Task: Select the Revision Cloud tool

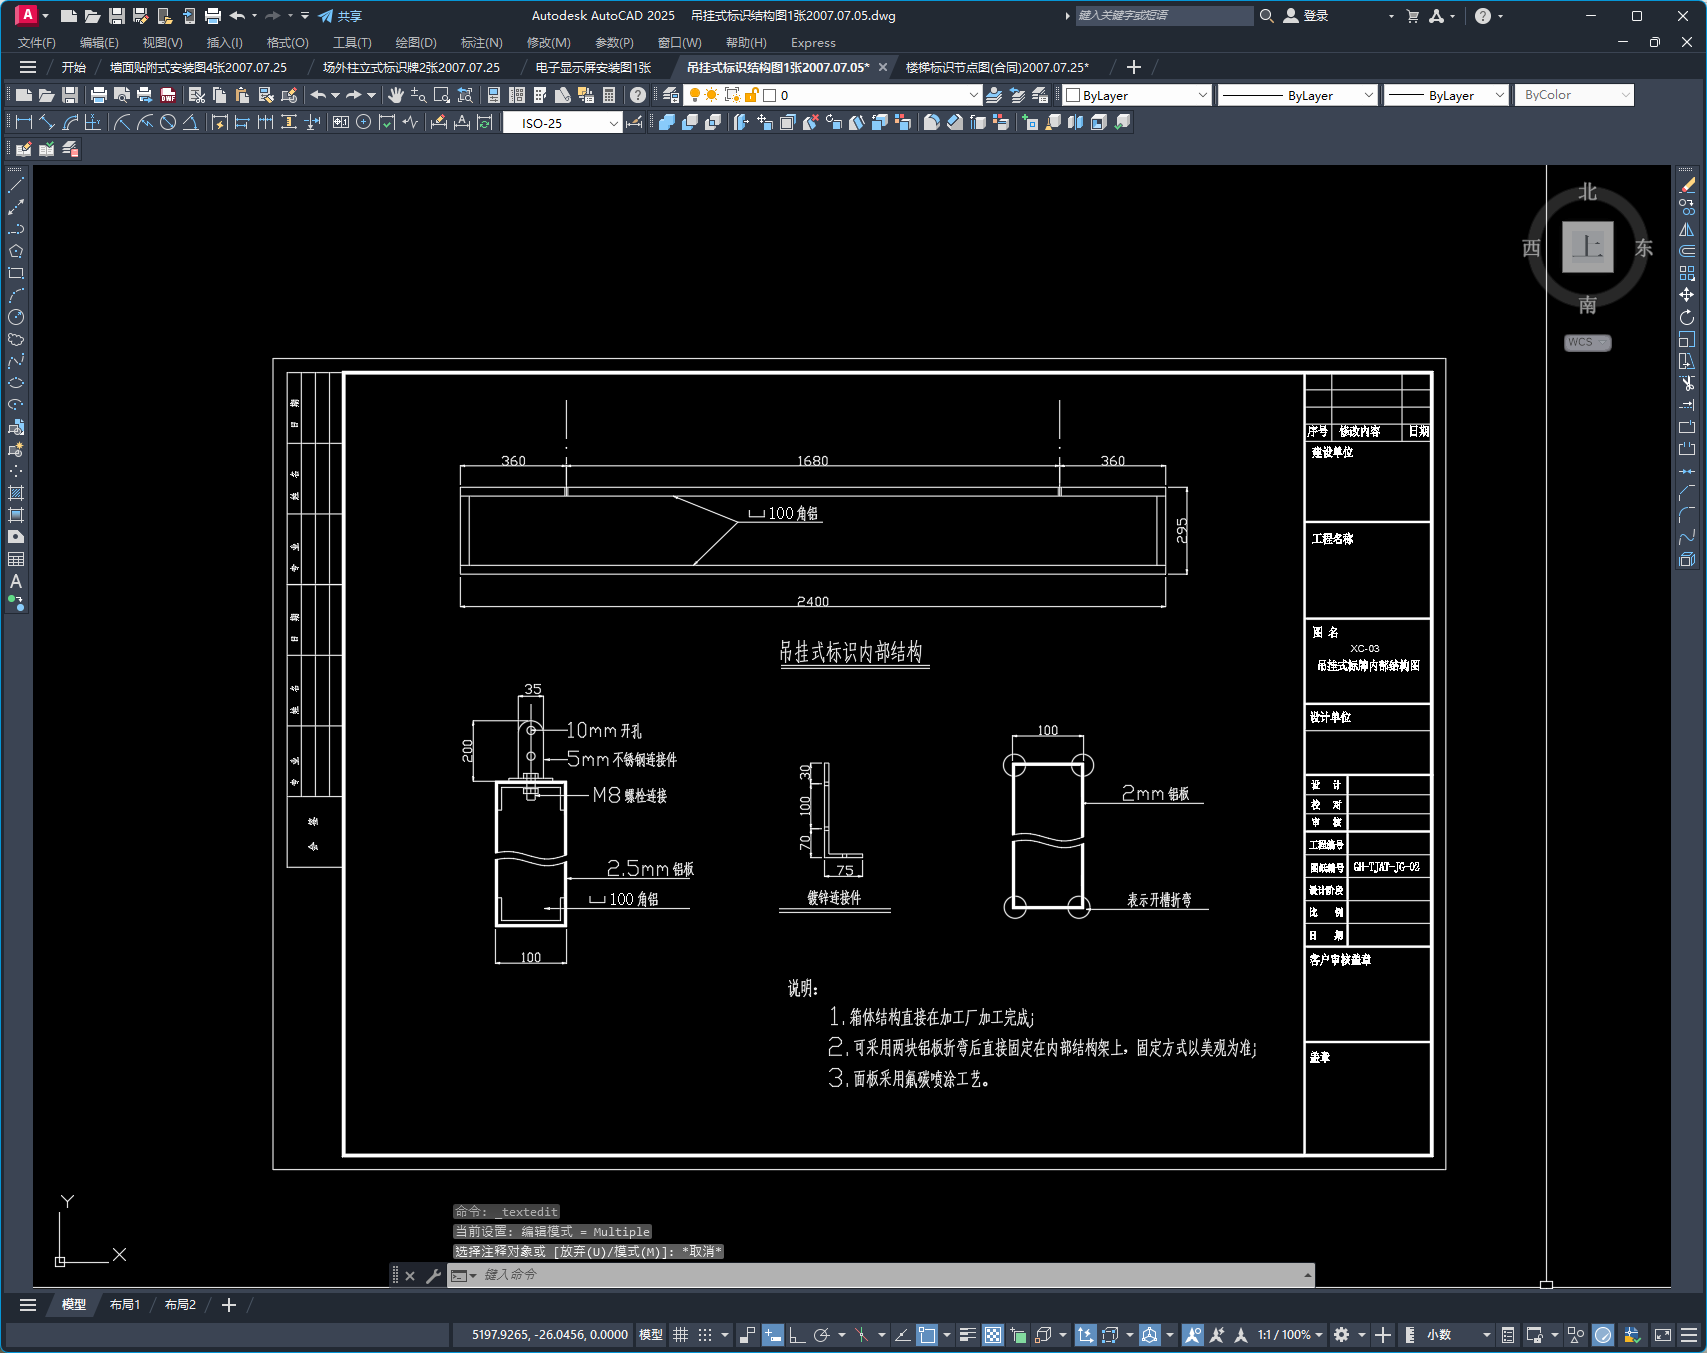Action: [16, 339]
